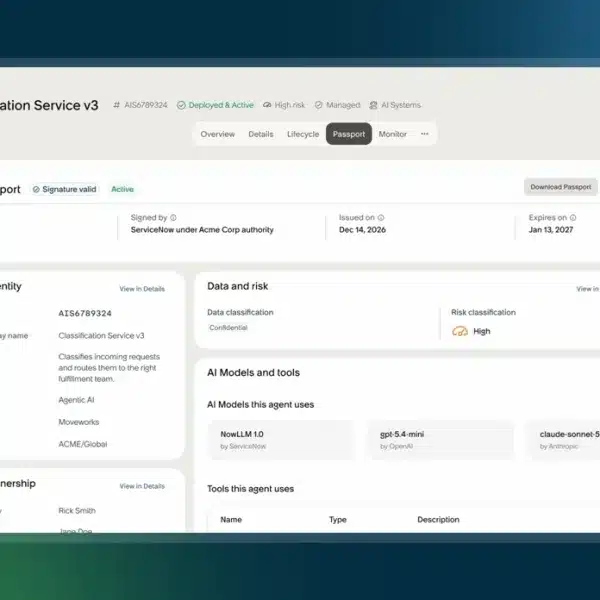Screen dimensions: 600x600
Task: Click the High risk classification gauge icon
Action: [x=460, y=331]
